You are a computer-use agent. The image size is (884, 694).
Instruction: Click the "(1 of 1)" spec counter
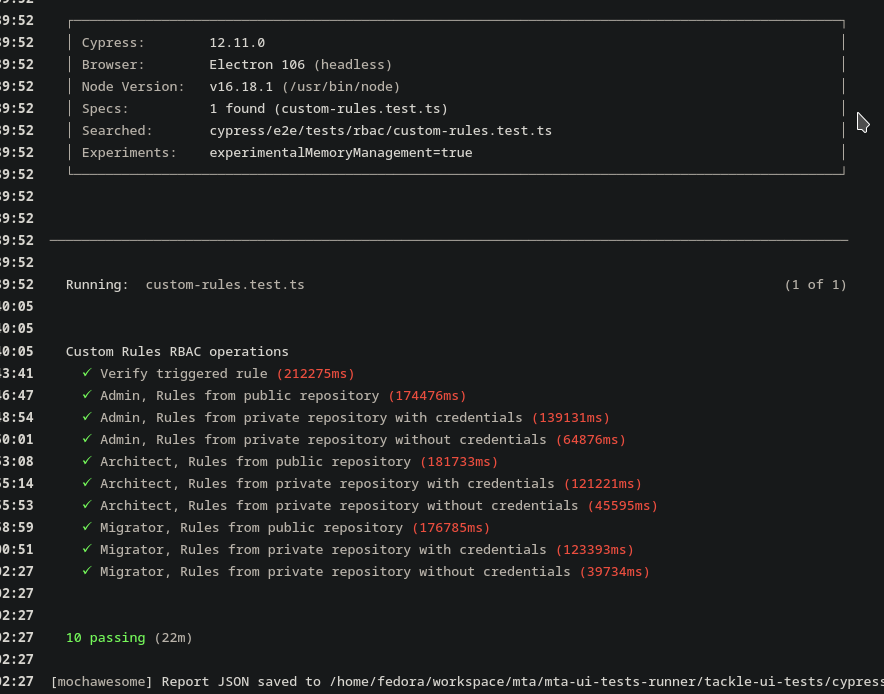pyautogui.click(x=815, y=285)
